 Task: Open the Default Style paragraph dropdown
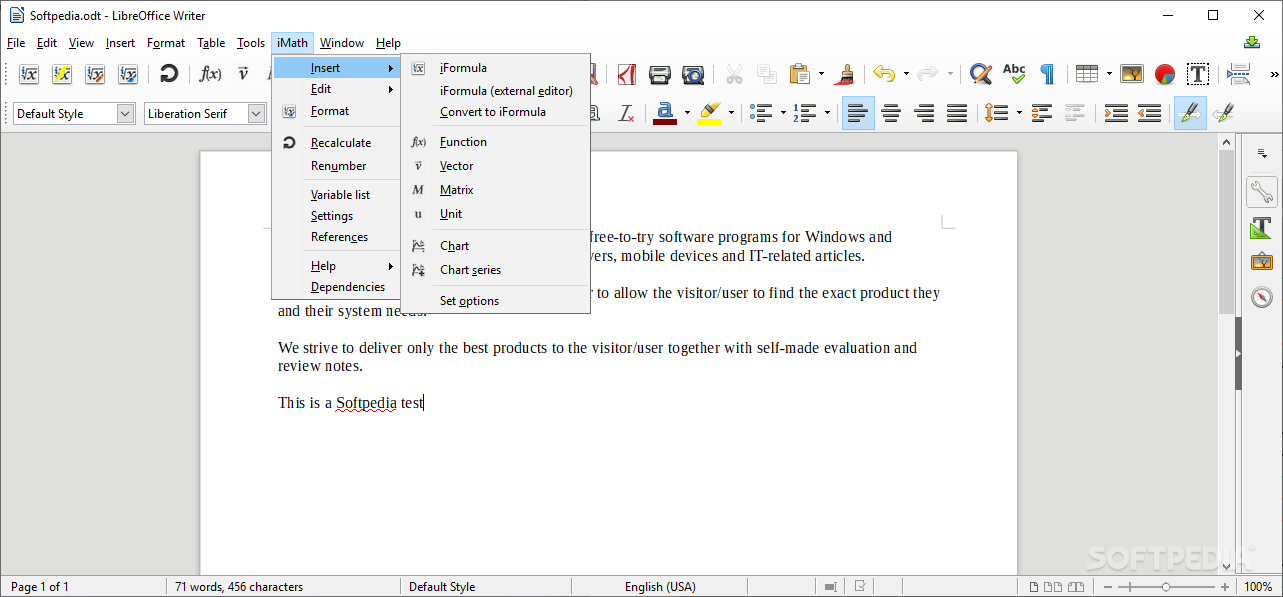(x=125, y=113)
